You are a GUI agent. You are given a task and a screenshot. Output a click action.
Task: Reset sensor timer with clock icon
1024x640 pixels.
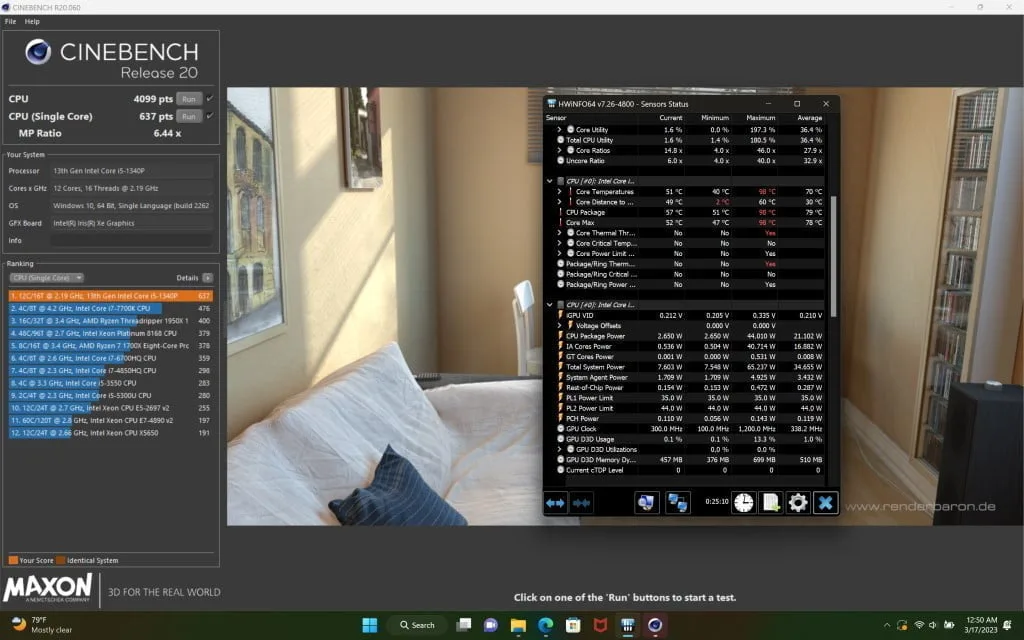point(743,502)
